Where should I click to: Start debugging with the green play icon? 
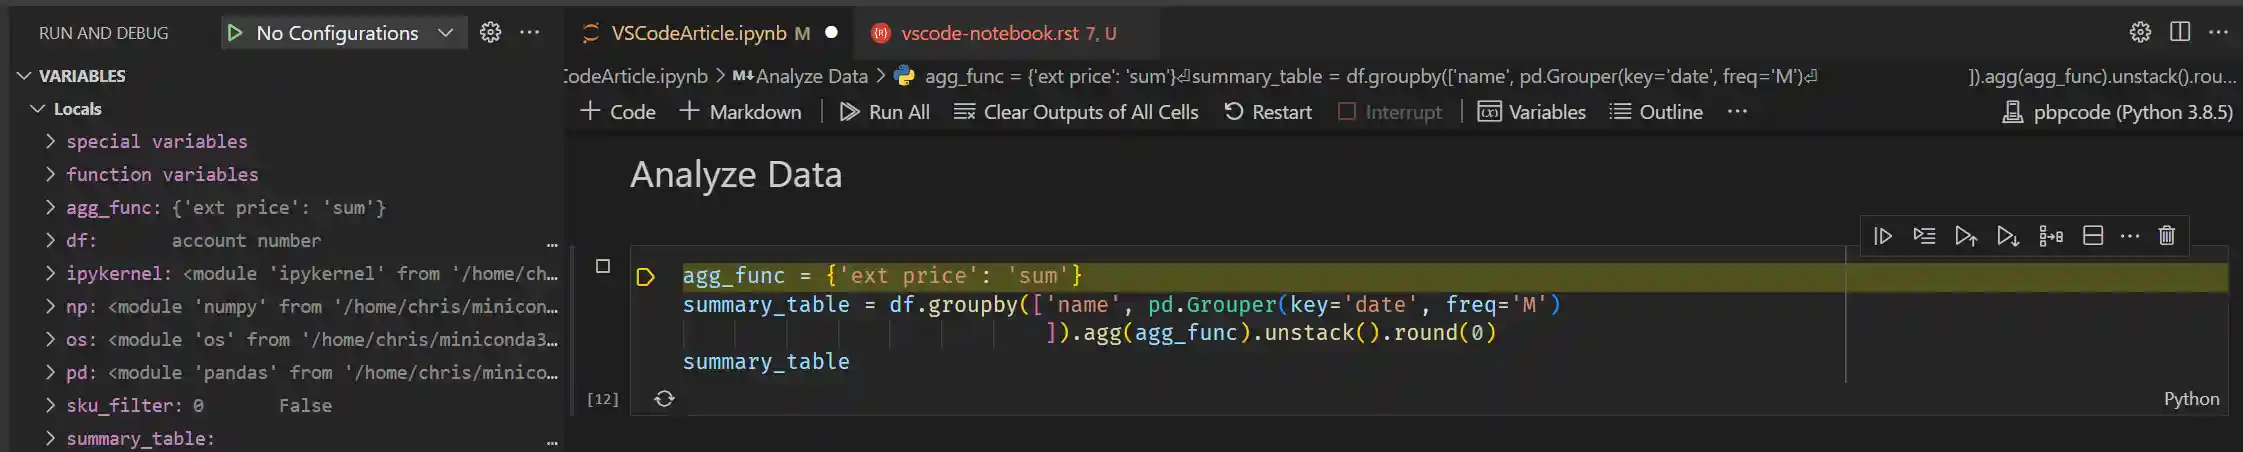click(x=235, y=33)
